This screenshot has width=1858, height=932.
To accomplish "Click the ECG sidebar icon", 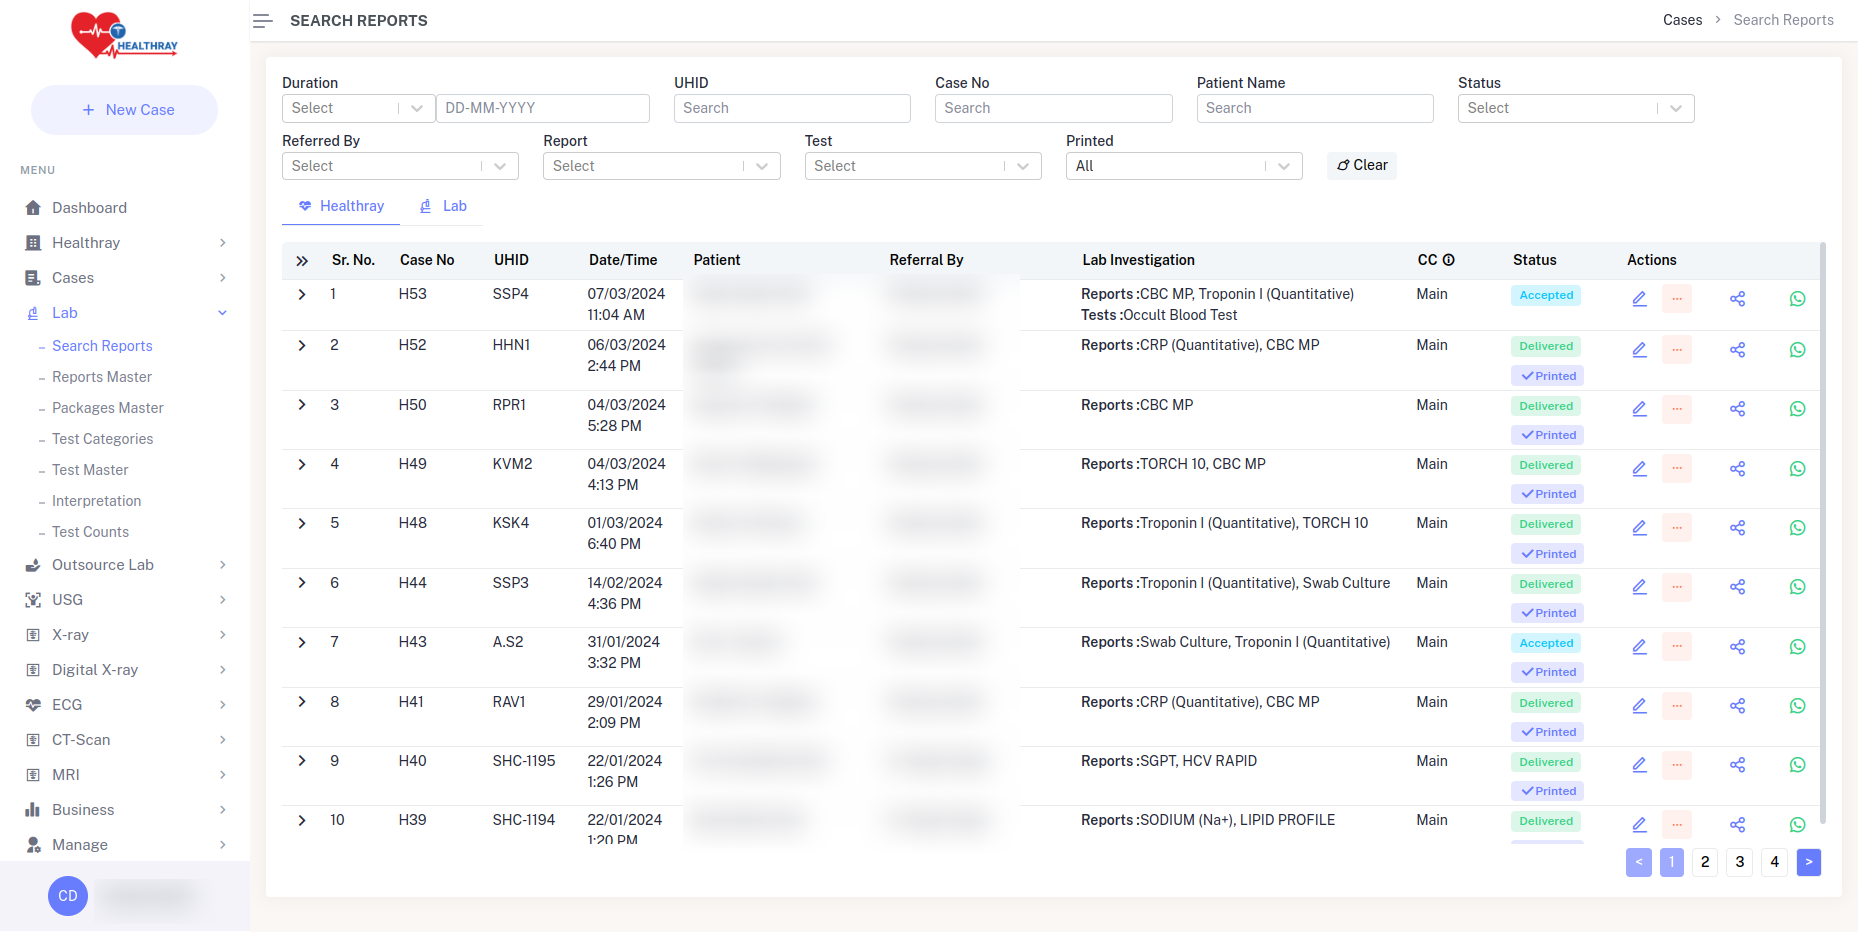I will pos(34,704).
